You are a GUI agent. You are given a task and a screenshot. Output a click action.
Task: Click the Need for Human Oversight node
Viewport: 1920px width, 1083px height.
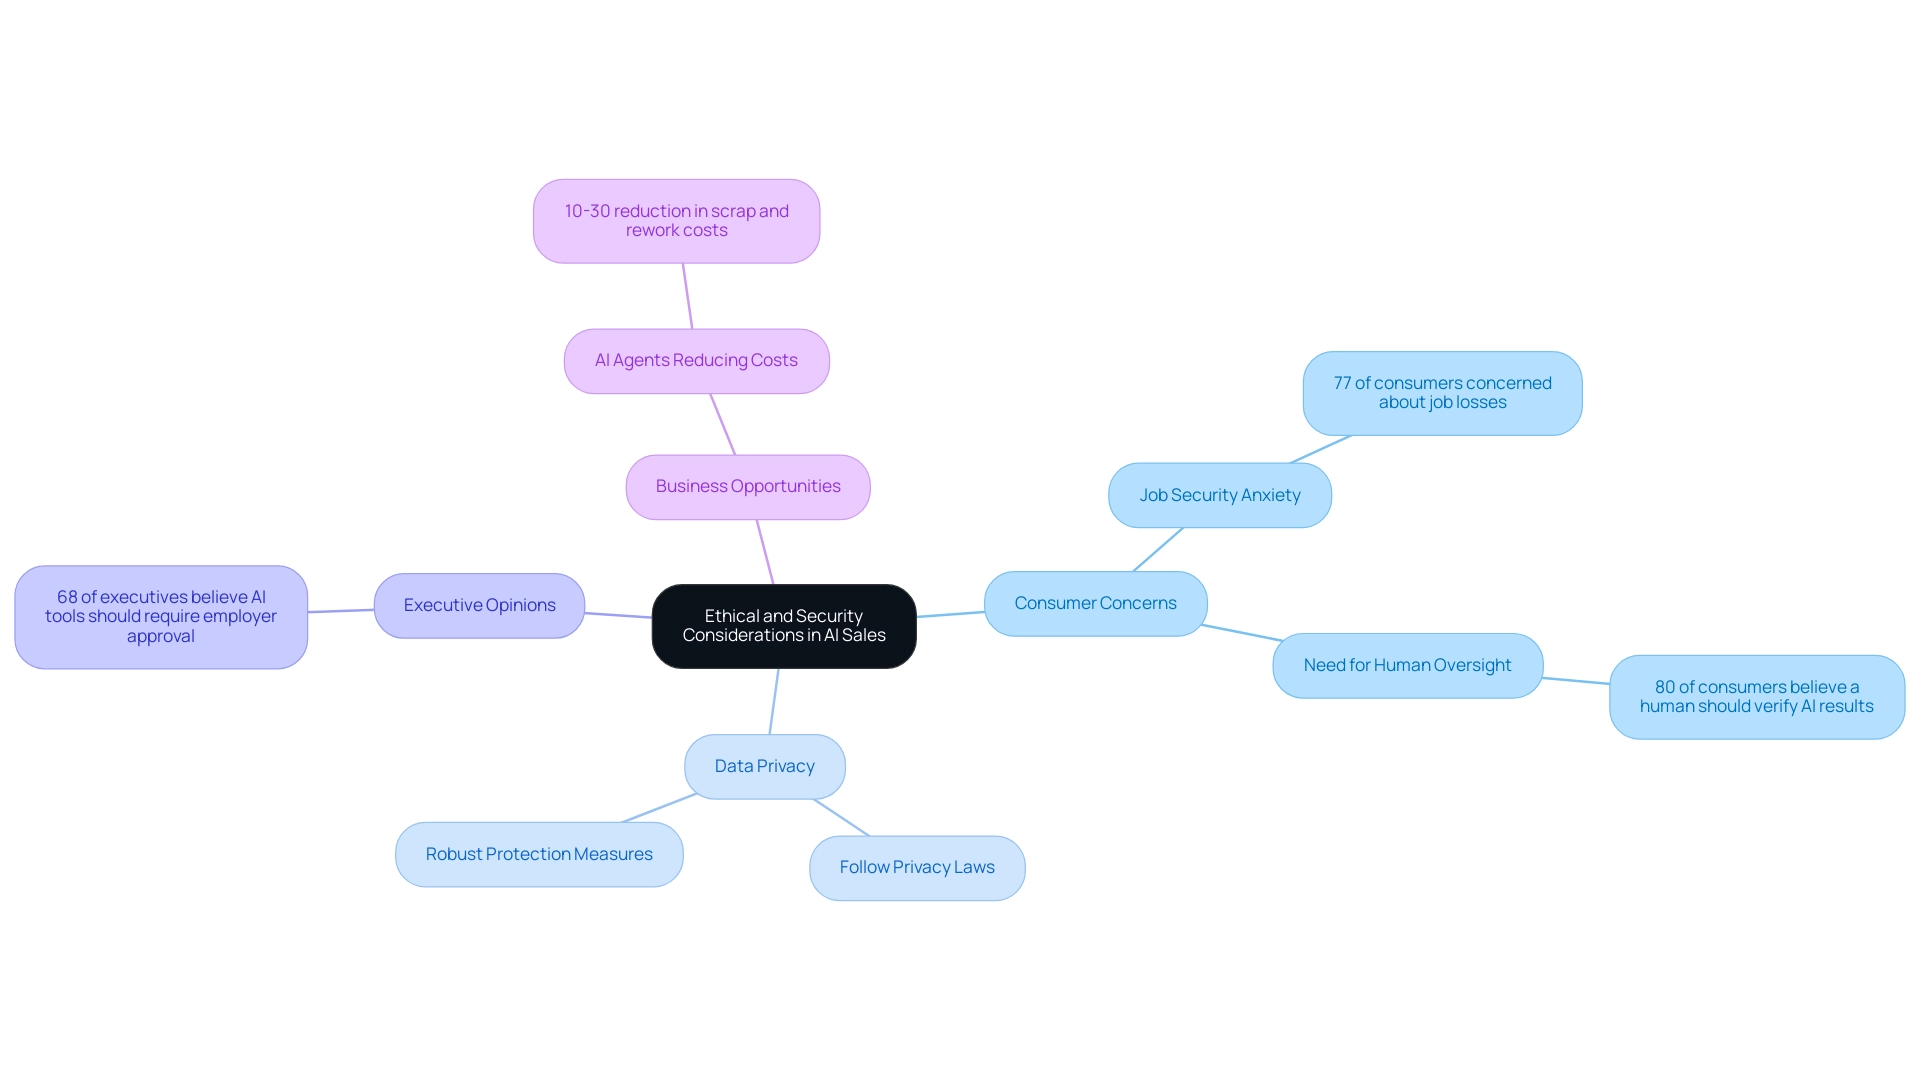point(1402,664)
